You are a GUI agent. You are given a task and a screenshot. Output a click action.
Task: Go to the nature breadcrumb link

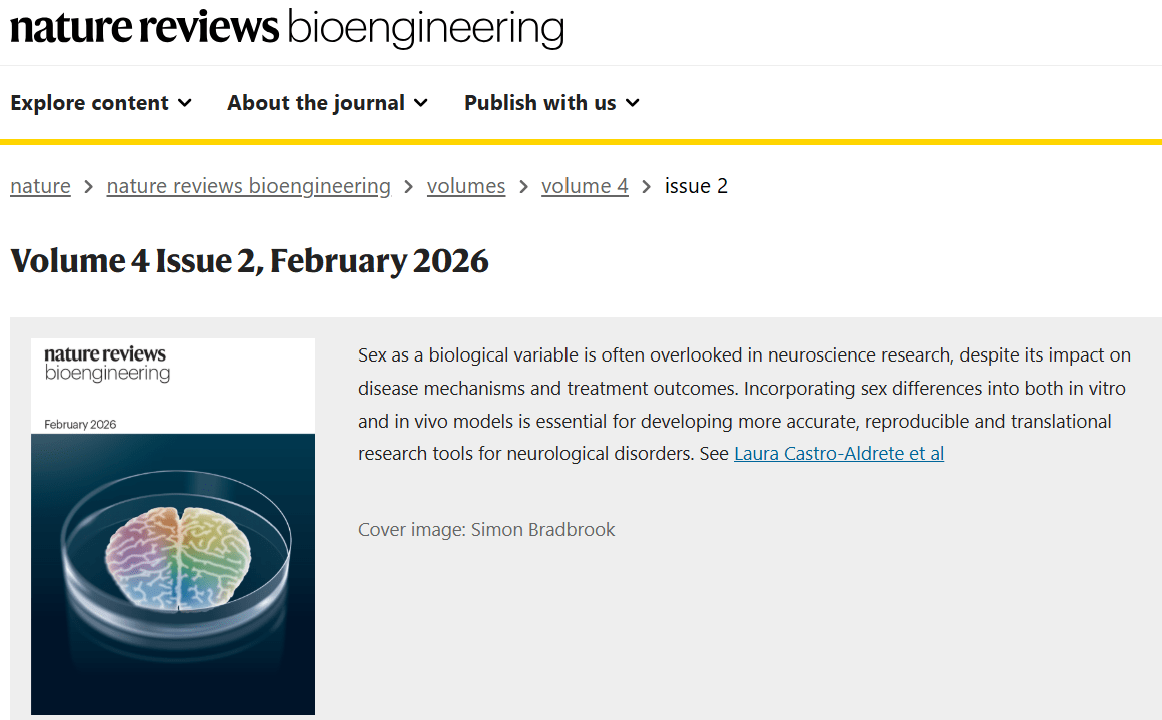pyautogui.click(x=40, y=186)
